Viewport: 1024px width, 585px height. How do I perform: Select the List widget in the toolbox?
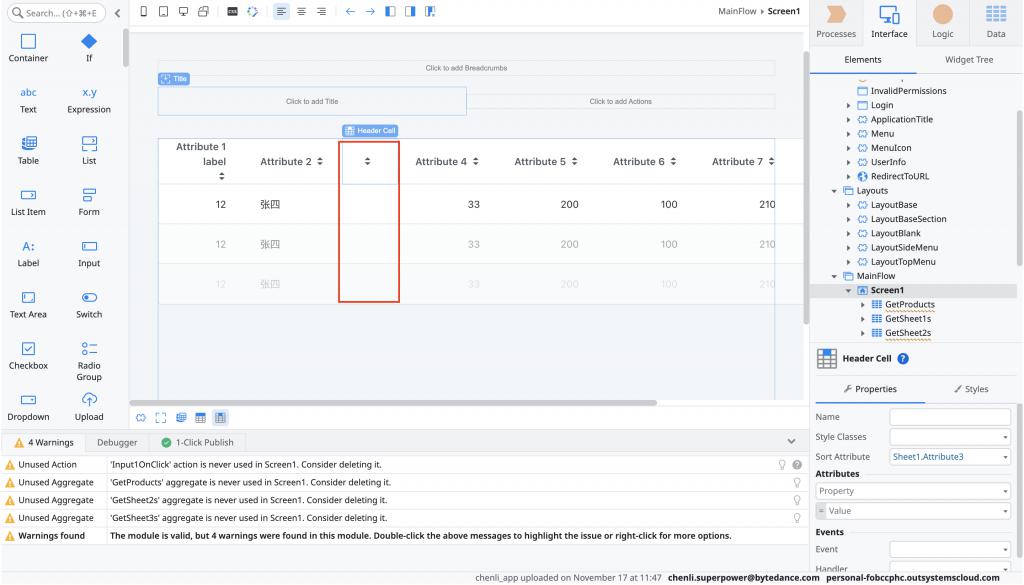coord(89,150)
